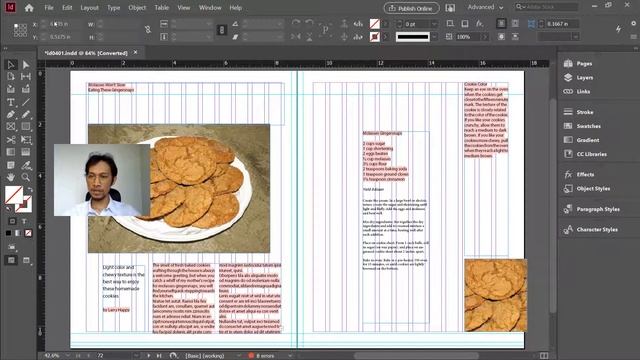Select the Hand tool
Screen dimensions: 640x360
click(x=11, y=177)
